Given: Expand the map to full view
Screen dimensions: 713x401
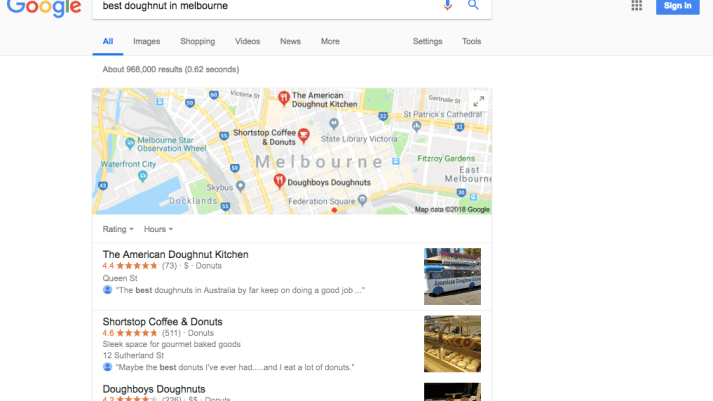Looking at the screenshot, I should [x=478, y=101].
